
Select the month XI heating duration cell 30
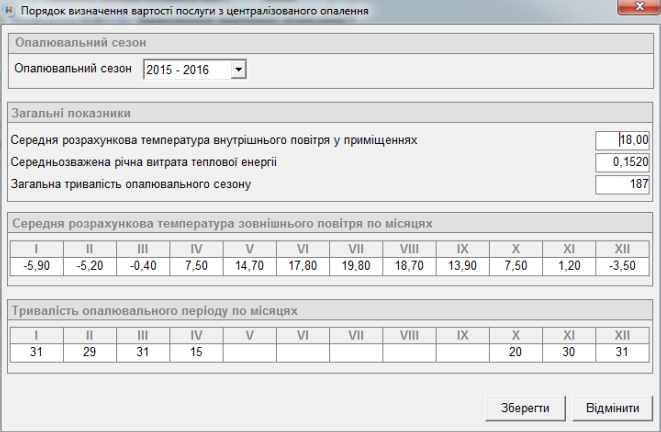click(x=569, y=351)
